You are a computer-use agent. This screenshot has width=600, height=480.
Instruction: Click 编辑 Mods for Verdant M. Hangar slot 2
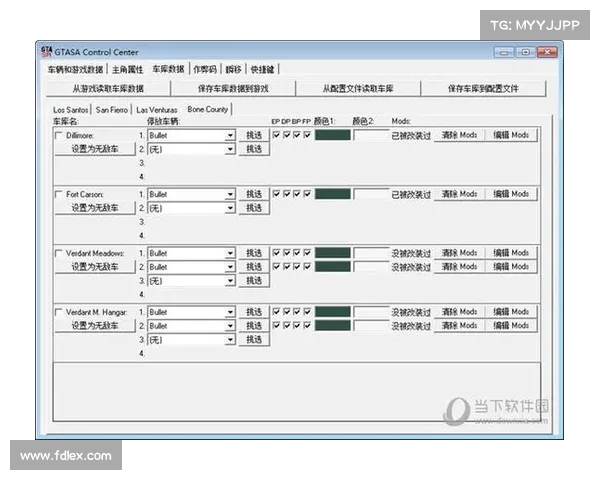point(511,326)
